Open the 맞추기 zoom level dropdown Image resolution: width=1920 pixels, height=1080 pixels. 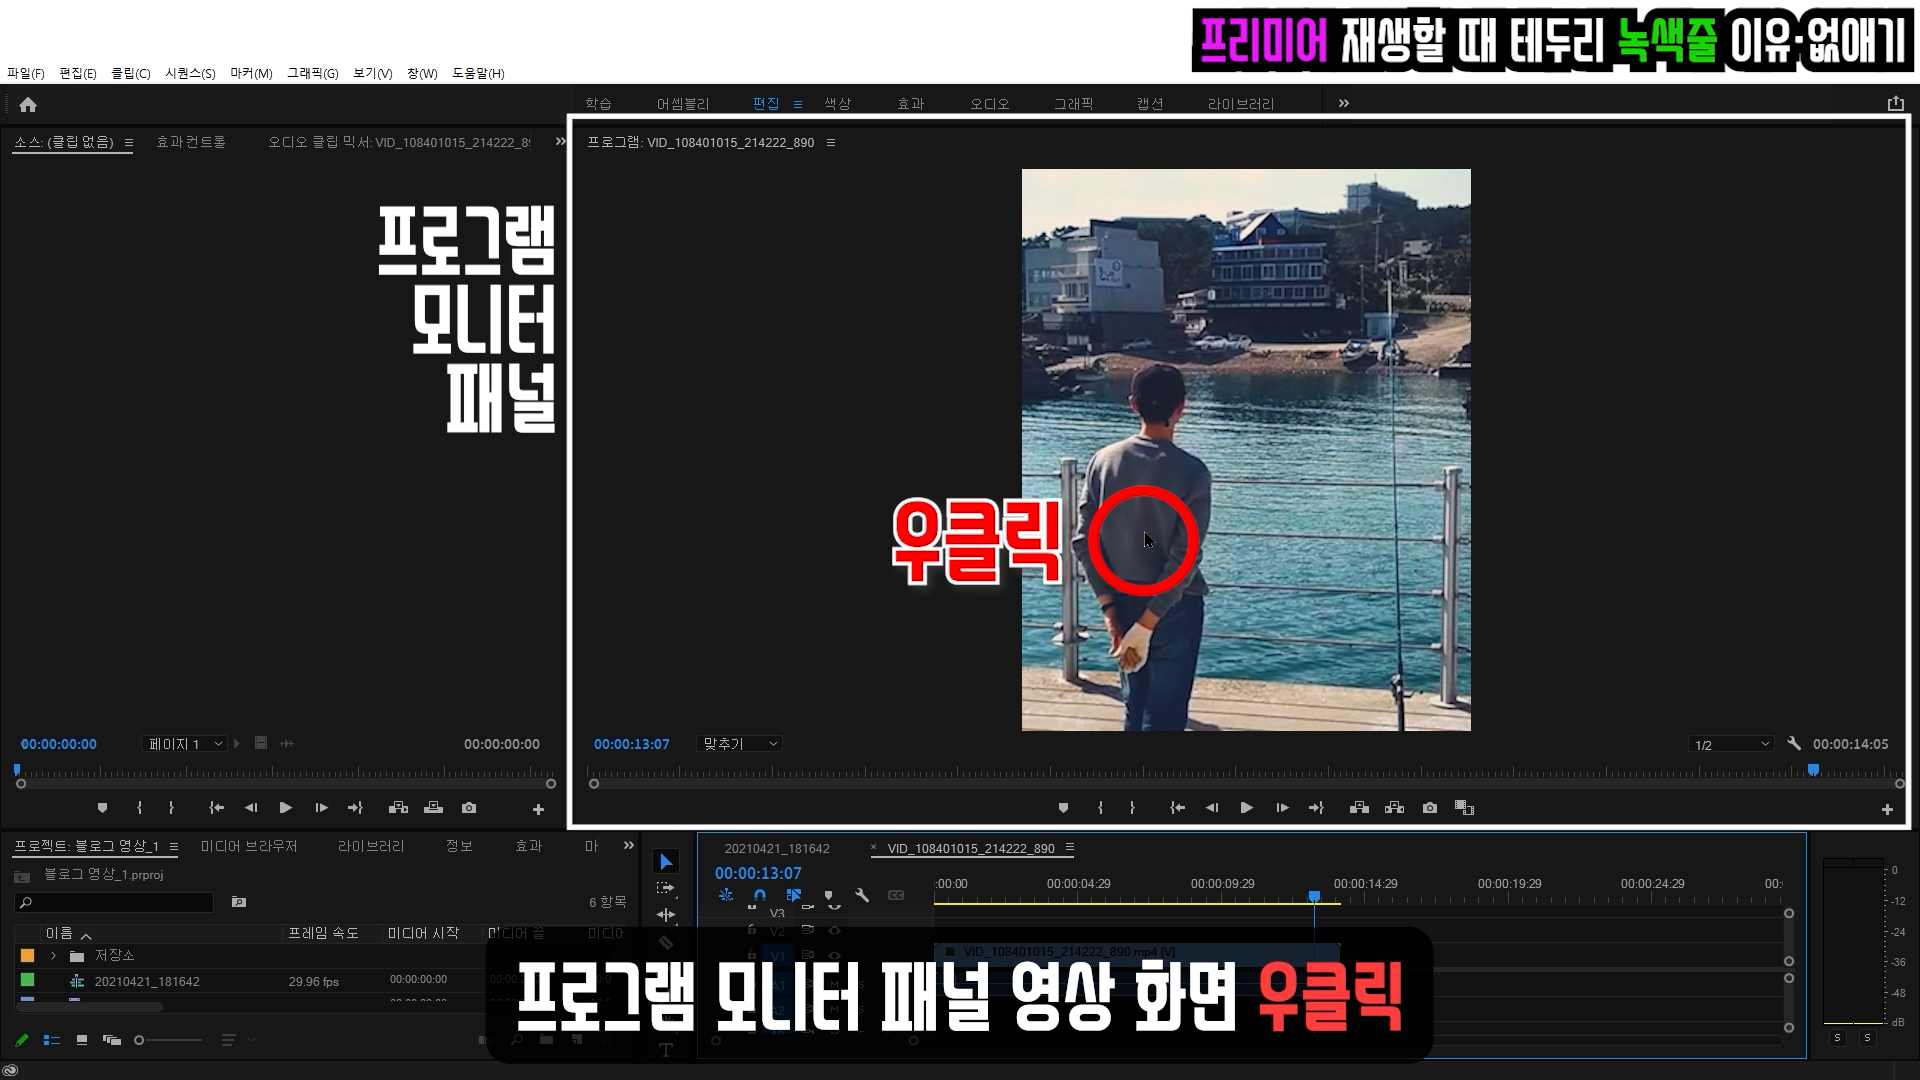click(x=740, y=744)
